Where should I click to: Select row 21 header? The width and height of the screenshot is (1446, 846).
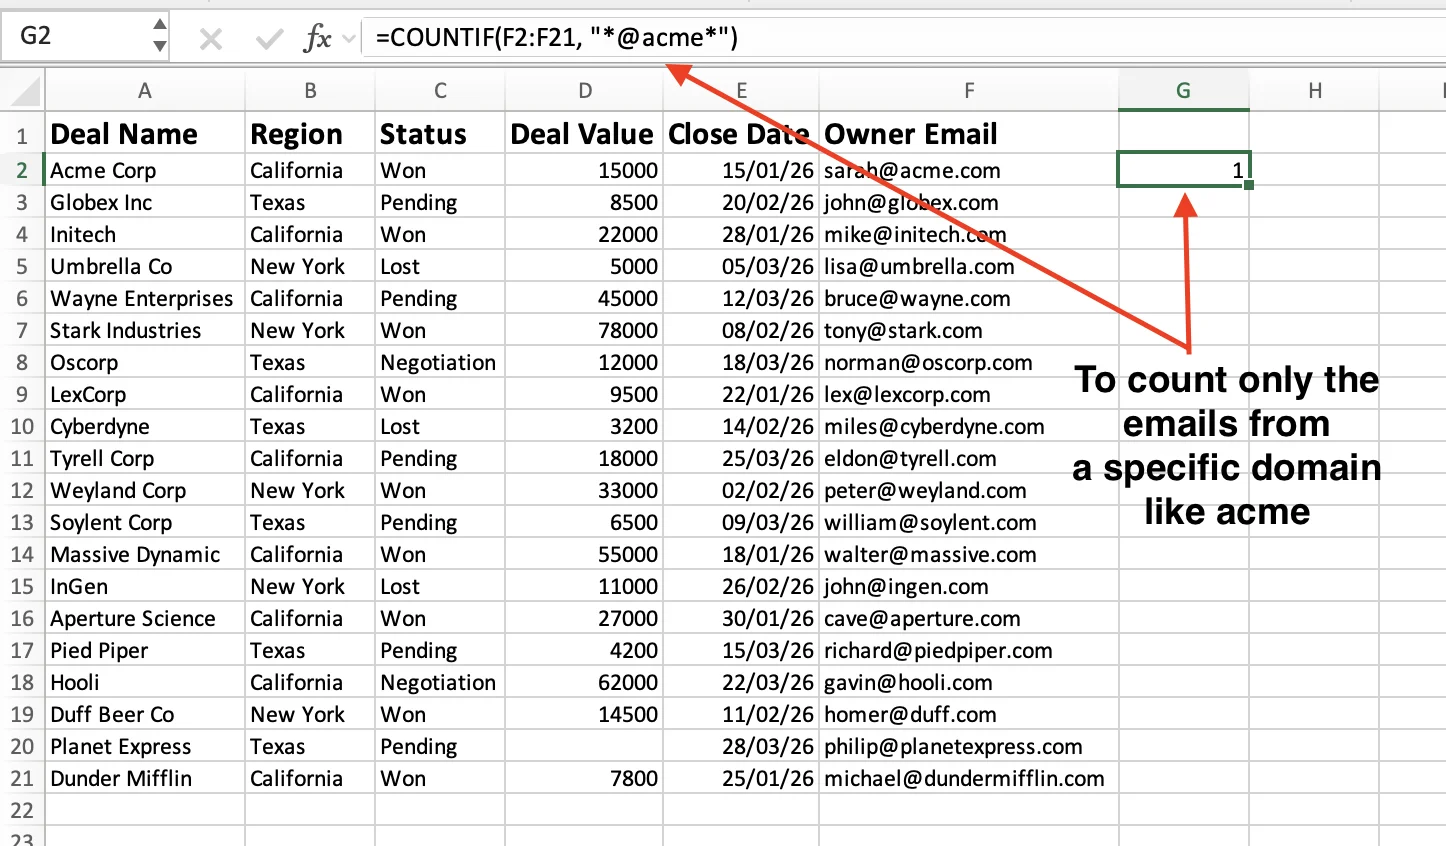(22, 779)
